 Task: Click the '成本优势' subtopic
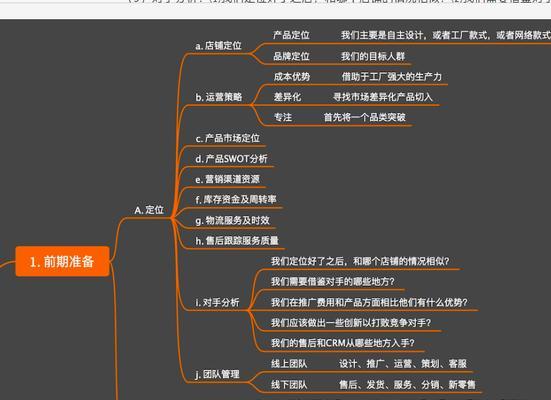pos(292,77)
